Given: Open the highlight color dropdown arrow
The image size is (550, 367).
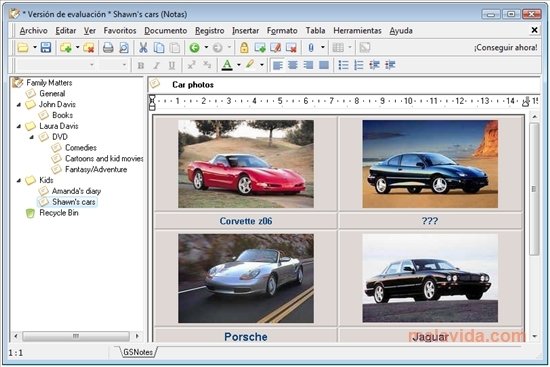Looking at the screenshot, I should [262, 65].
